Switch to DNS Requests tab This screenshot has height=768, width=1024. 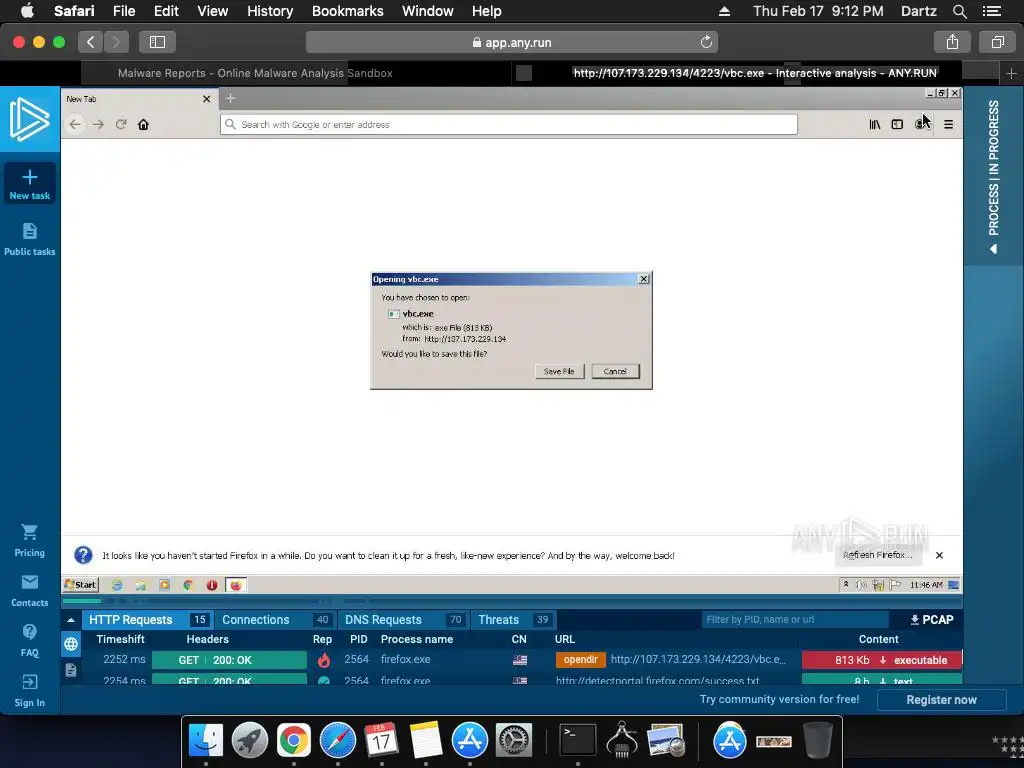tap(402, 620)
